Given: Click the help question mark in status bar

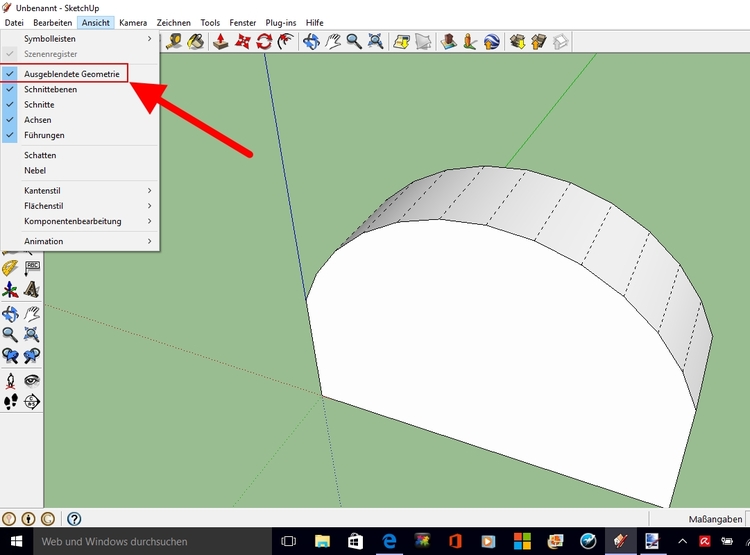Looking at the screenshot, I should (x=74, y=519).
